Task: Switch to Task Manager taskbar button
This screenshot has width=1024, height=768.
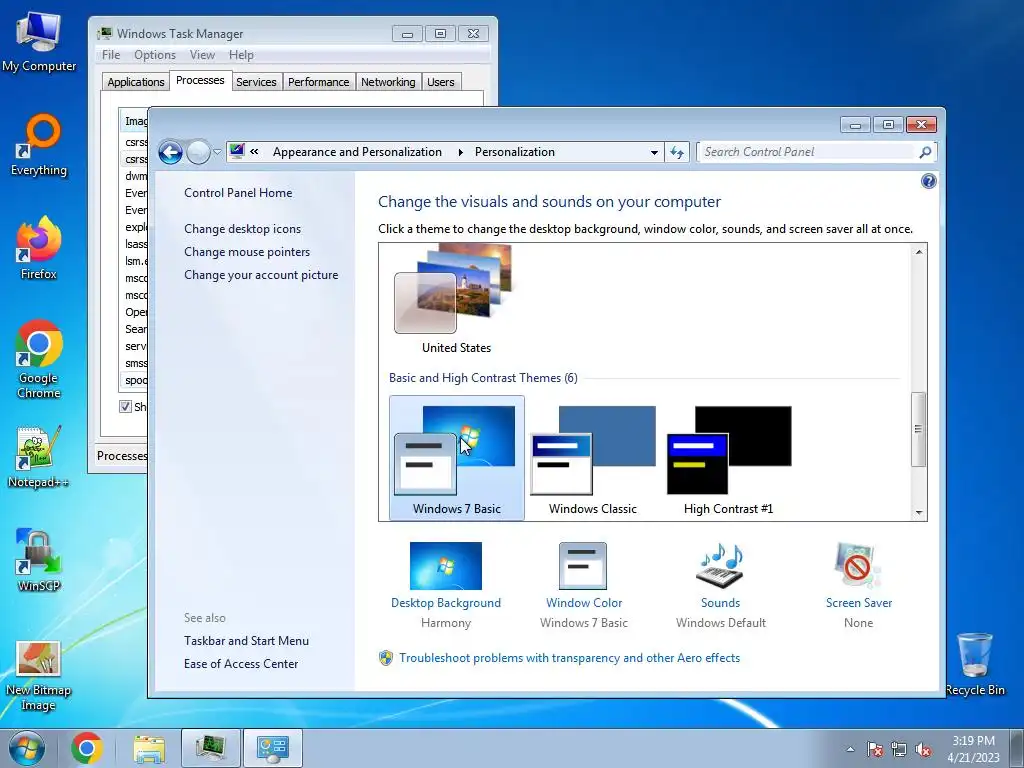Action: click(211, 748)
